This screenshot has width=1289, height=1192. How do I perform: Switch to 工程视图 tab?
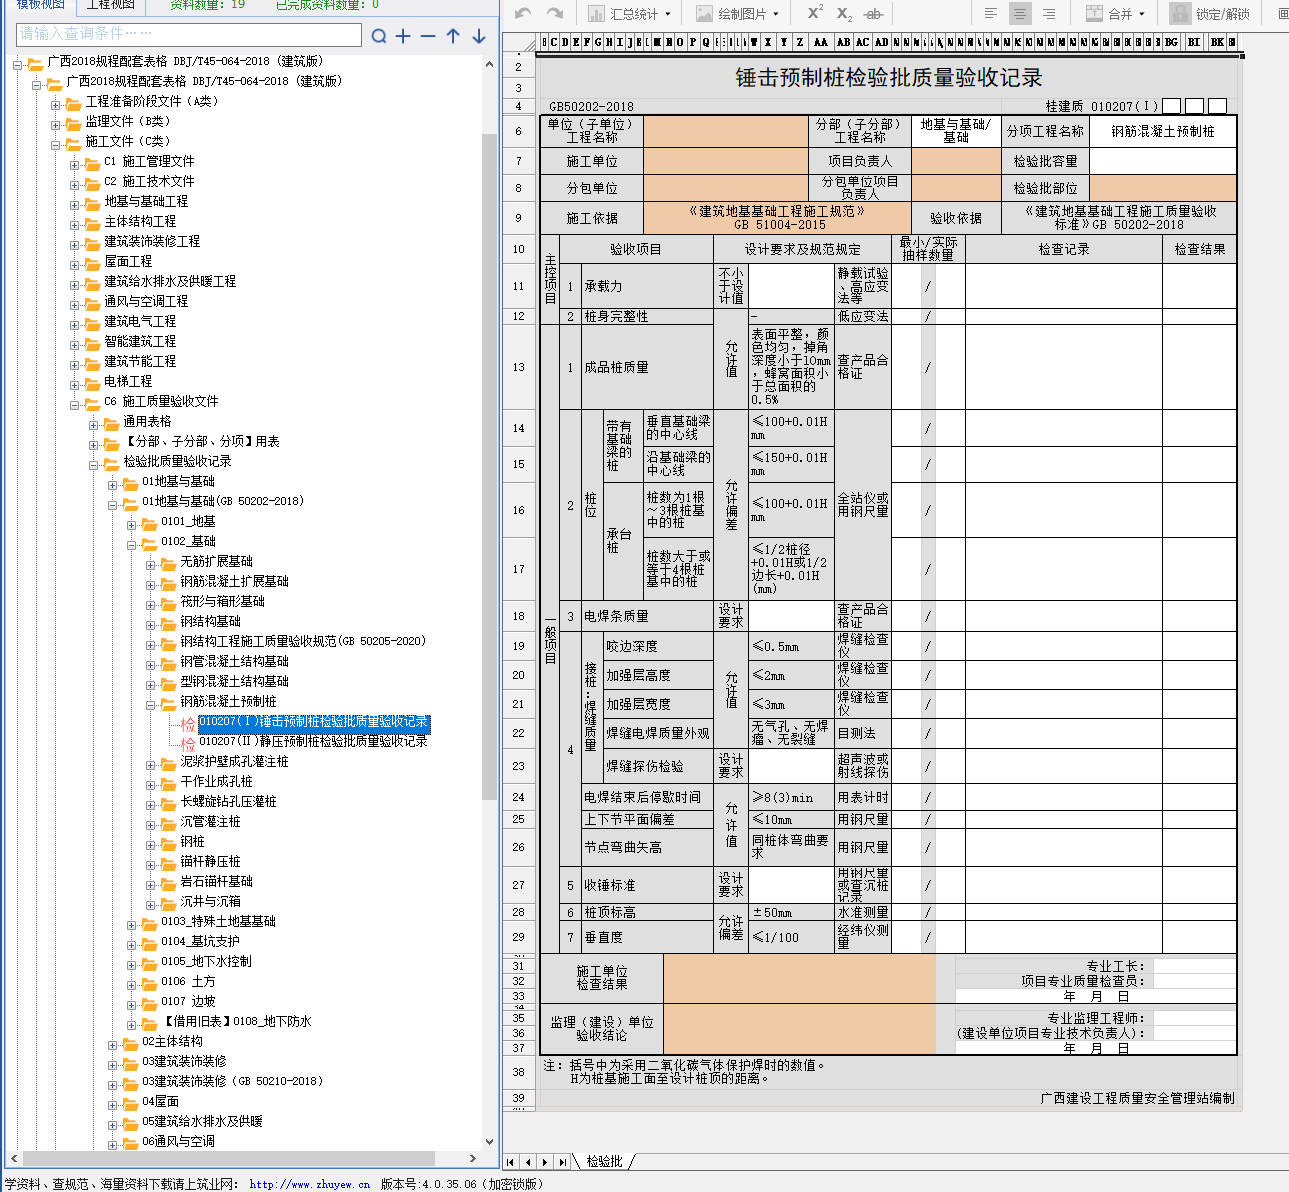110,5
